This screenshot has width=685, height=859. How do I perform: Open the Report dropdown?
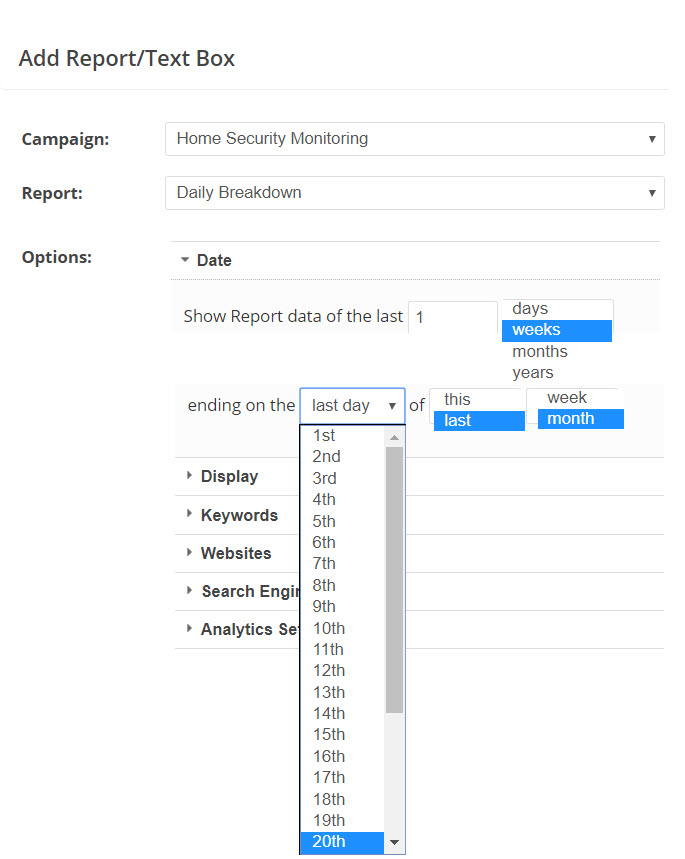tap(414, 193)
